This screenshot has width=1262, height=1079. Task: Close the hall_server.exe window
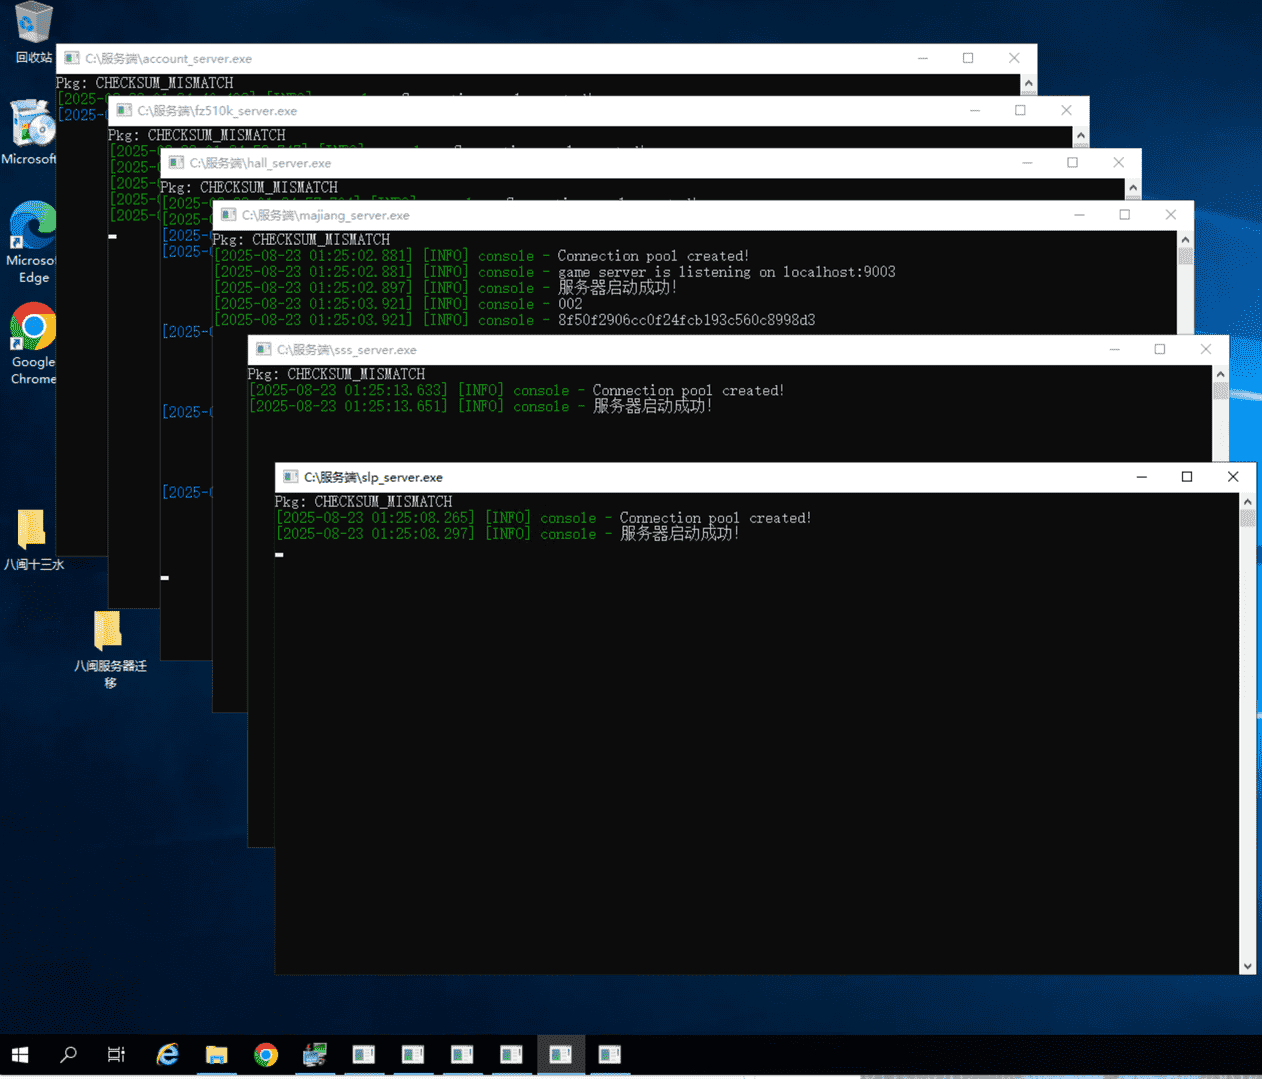(x=1118, y=162)
